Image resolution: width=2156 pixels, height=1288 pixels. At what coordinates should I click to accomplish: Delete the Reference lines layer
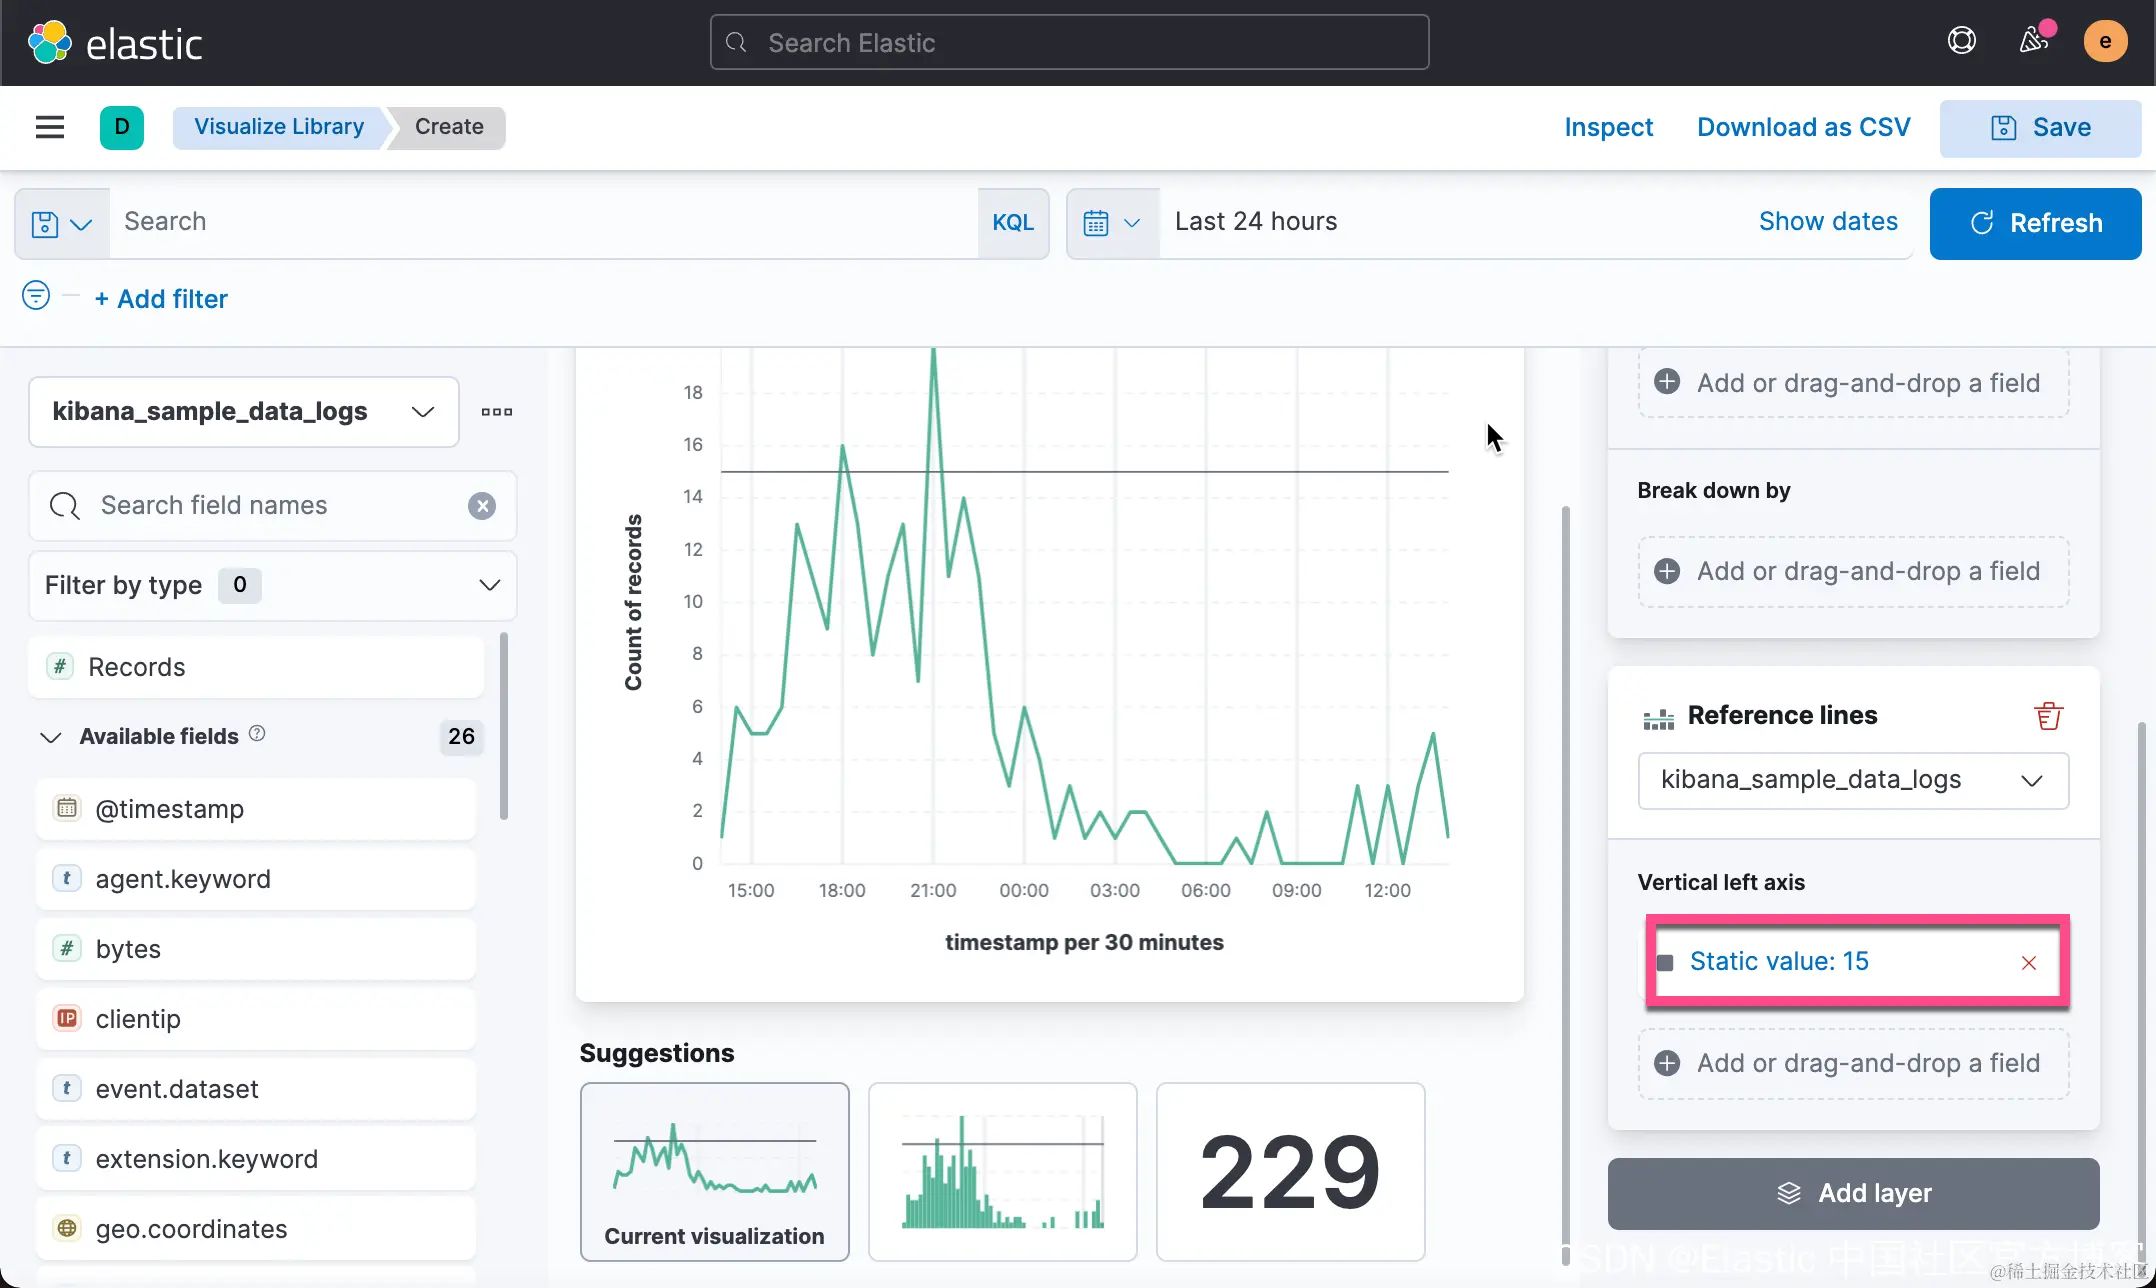coord(2048,716)
